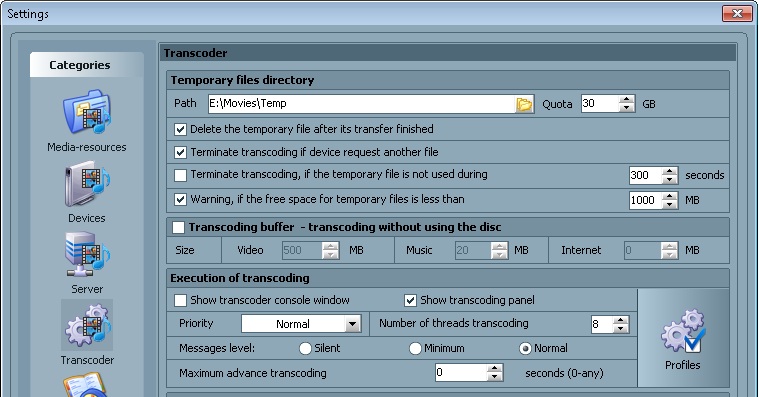Click the maximum advance transcoding field
The width and height of the screenshot is (759, 397).
(x=461, y=373)
